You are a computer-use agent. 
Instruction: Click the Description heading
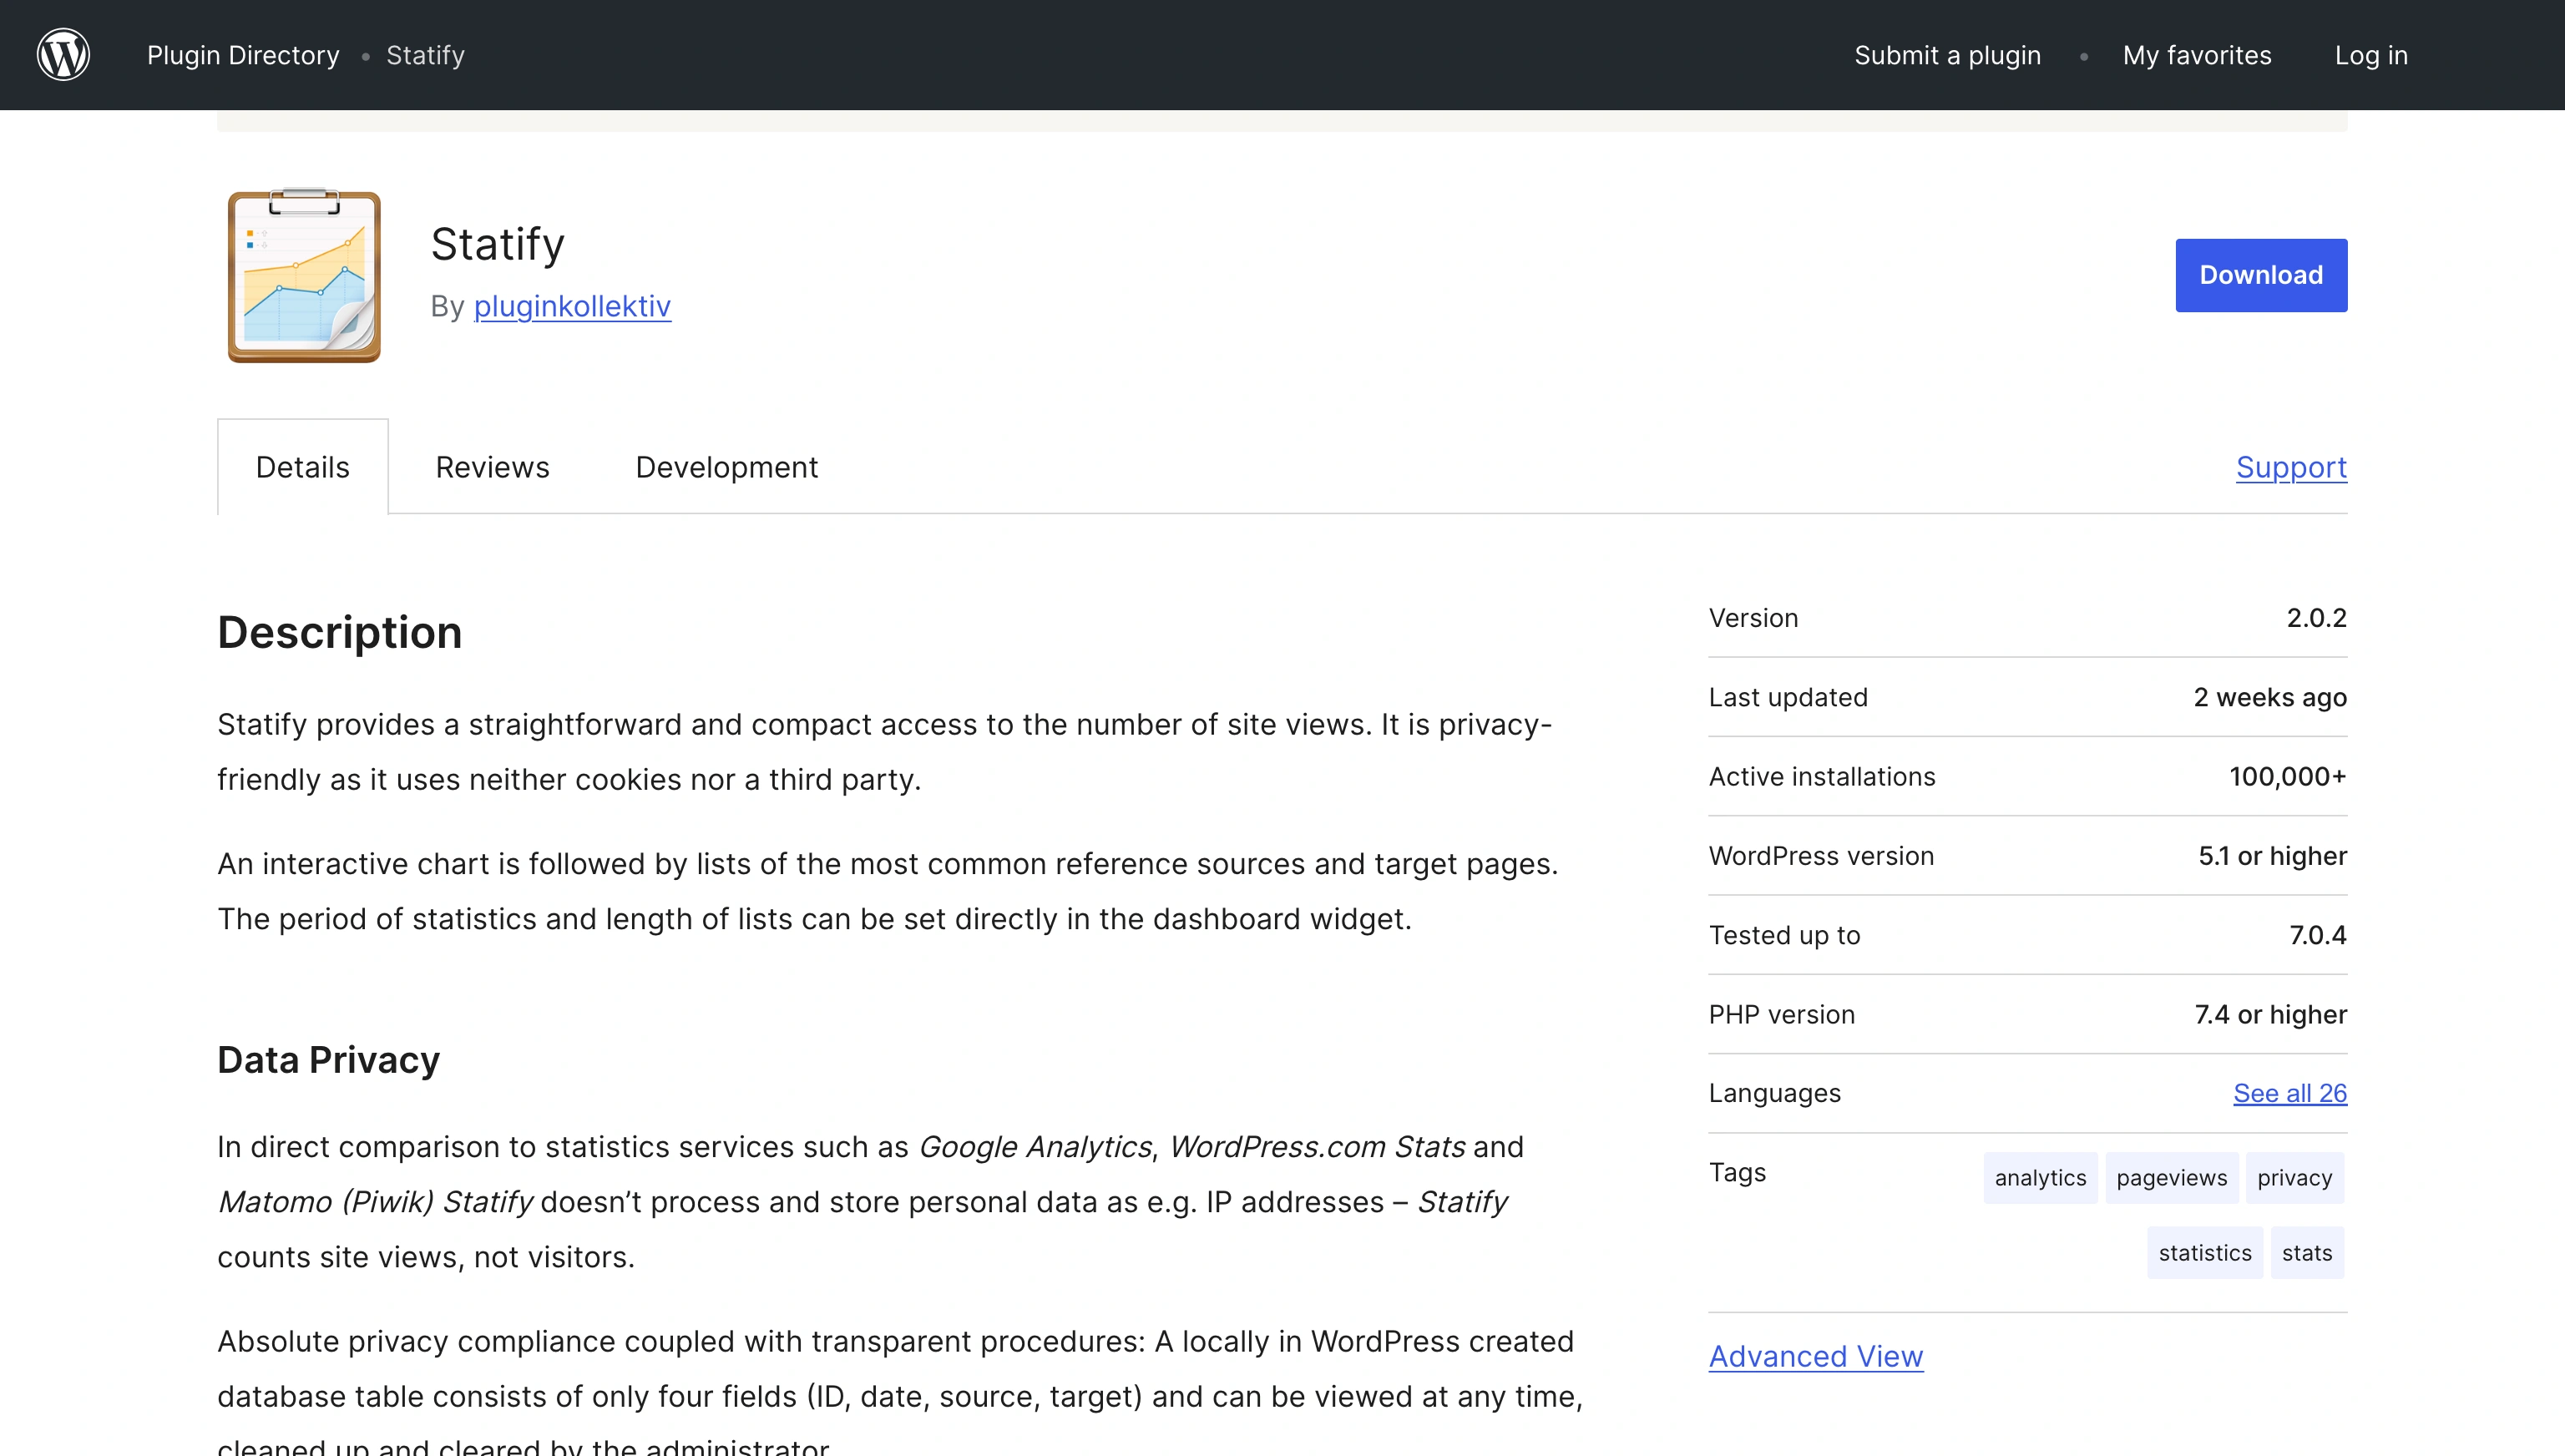coord(340,632)
